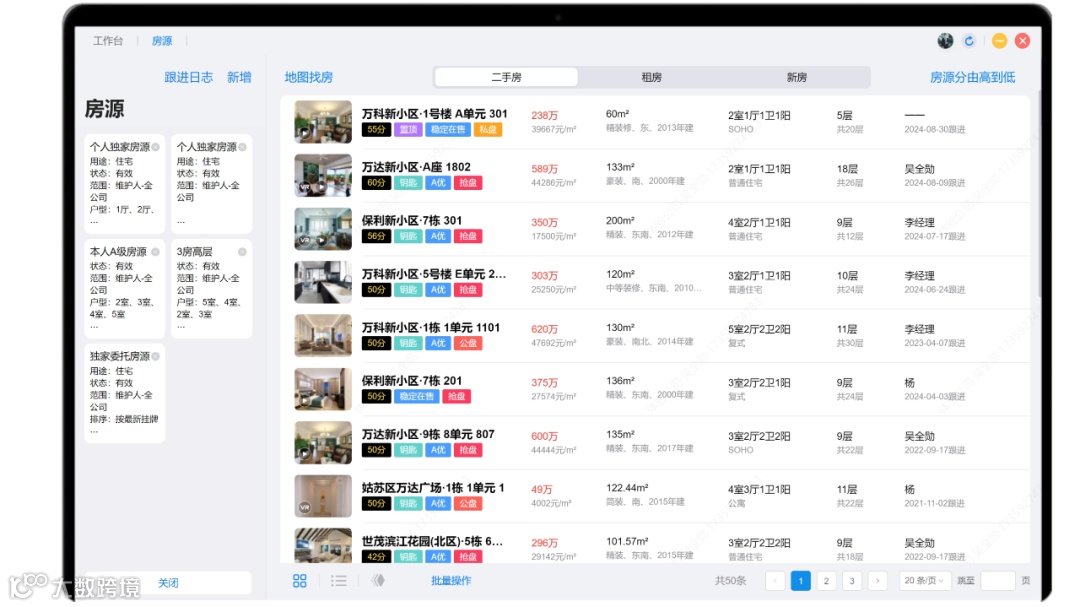Open VR icon on 姑苏区万达广场 thumbnail
Screen dimensions: 1080x607
[304, 507]
